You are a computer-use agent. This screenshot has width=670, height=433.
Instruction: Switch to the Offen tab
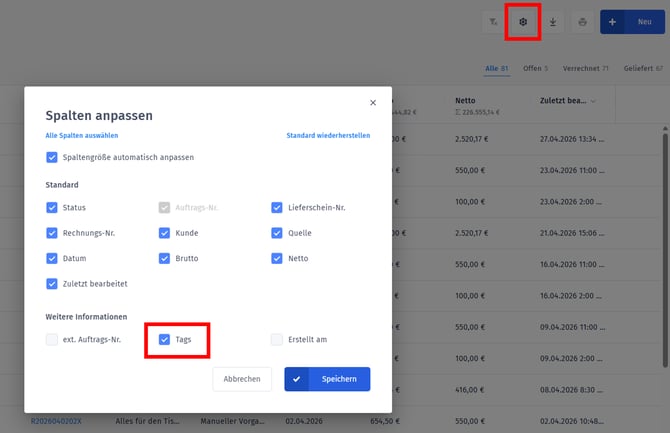tap(535, 68)
